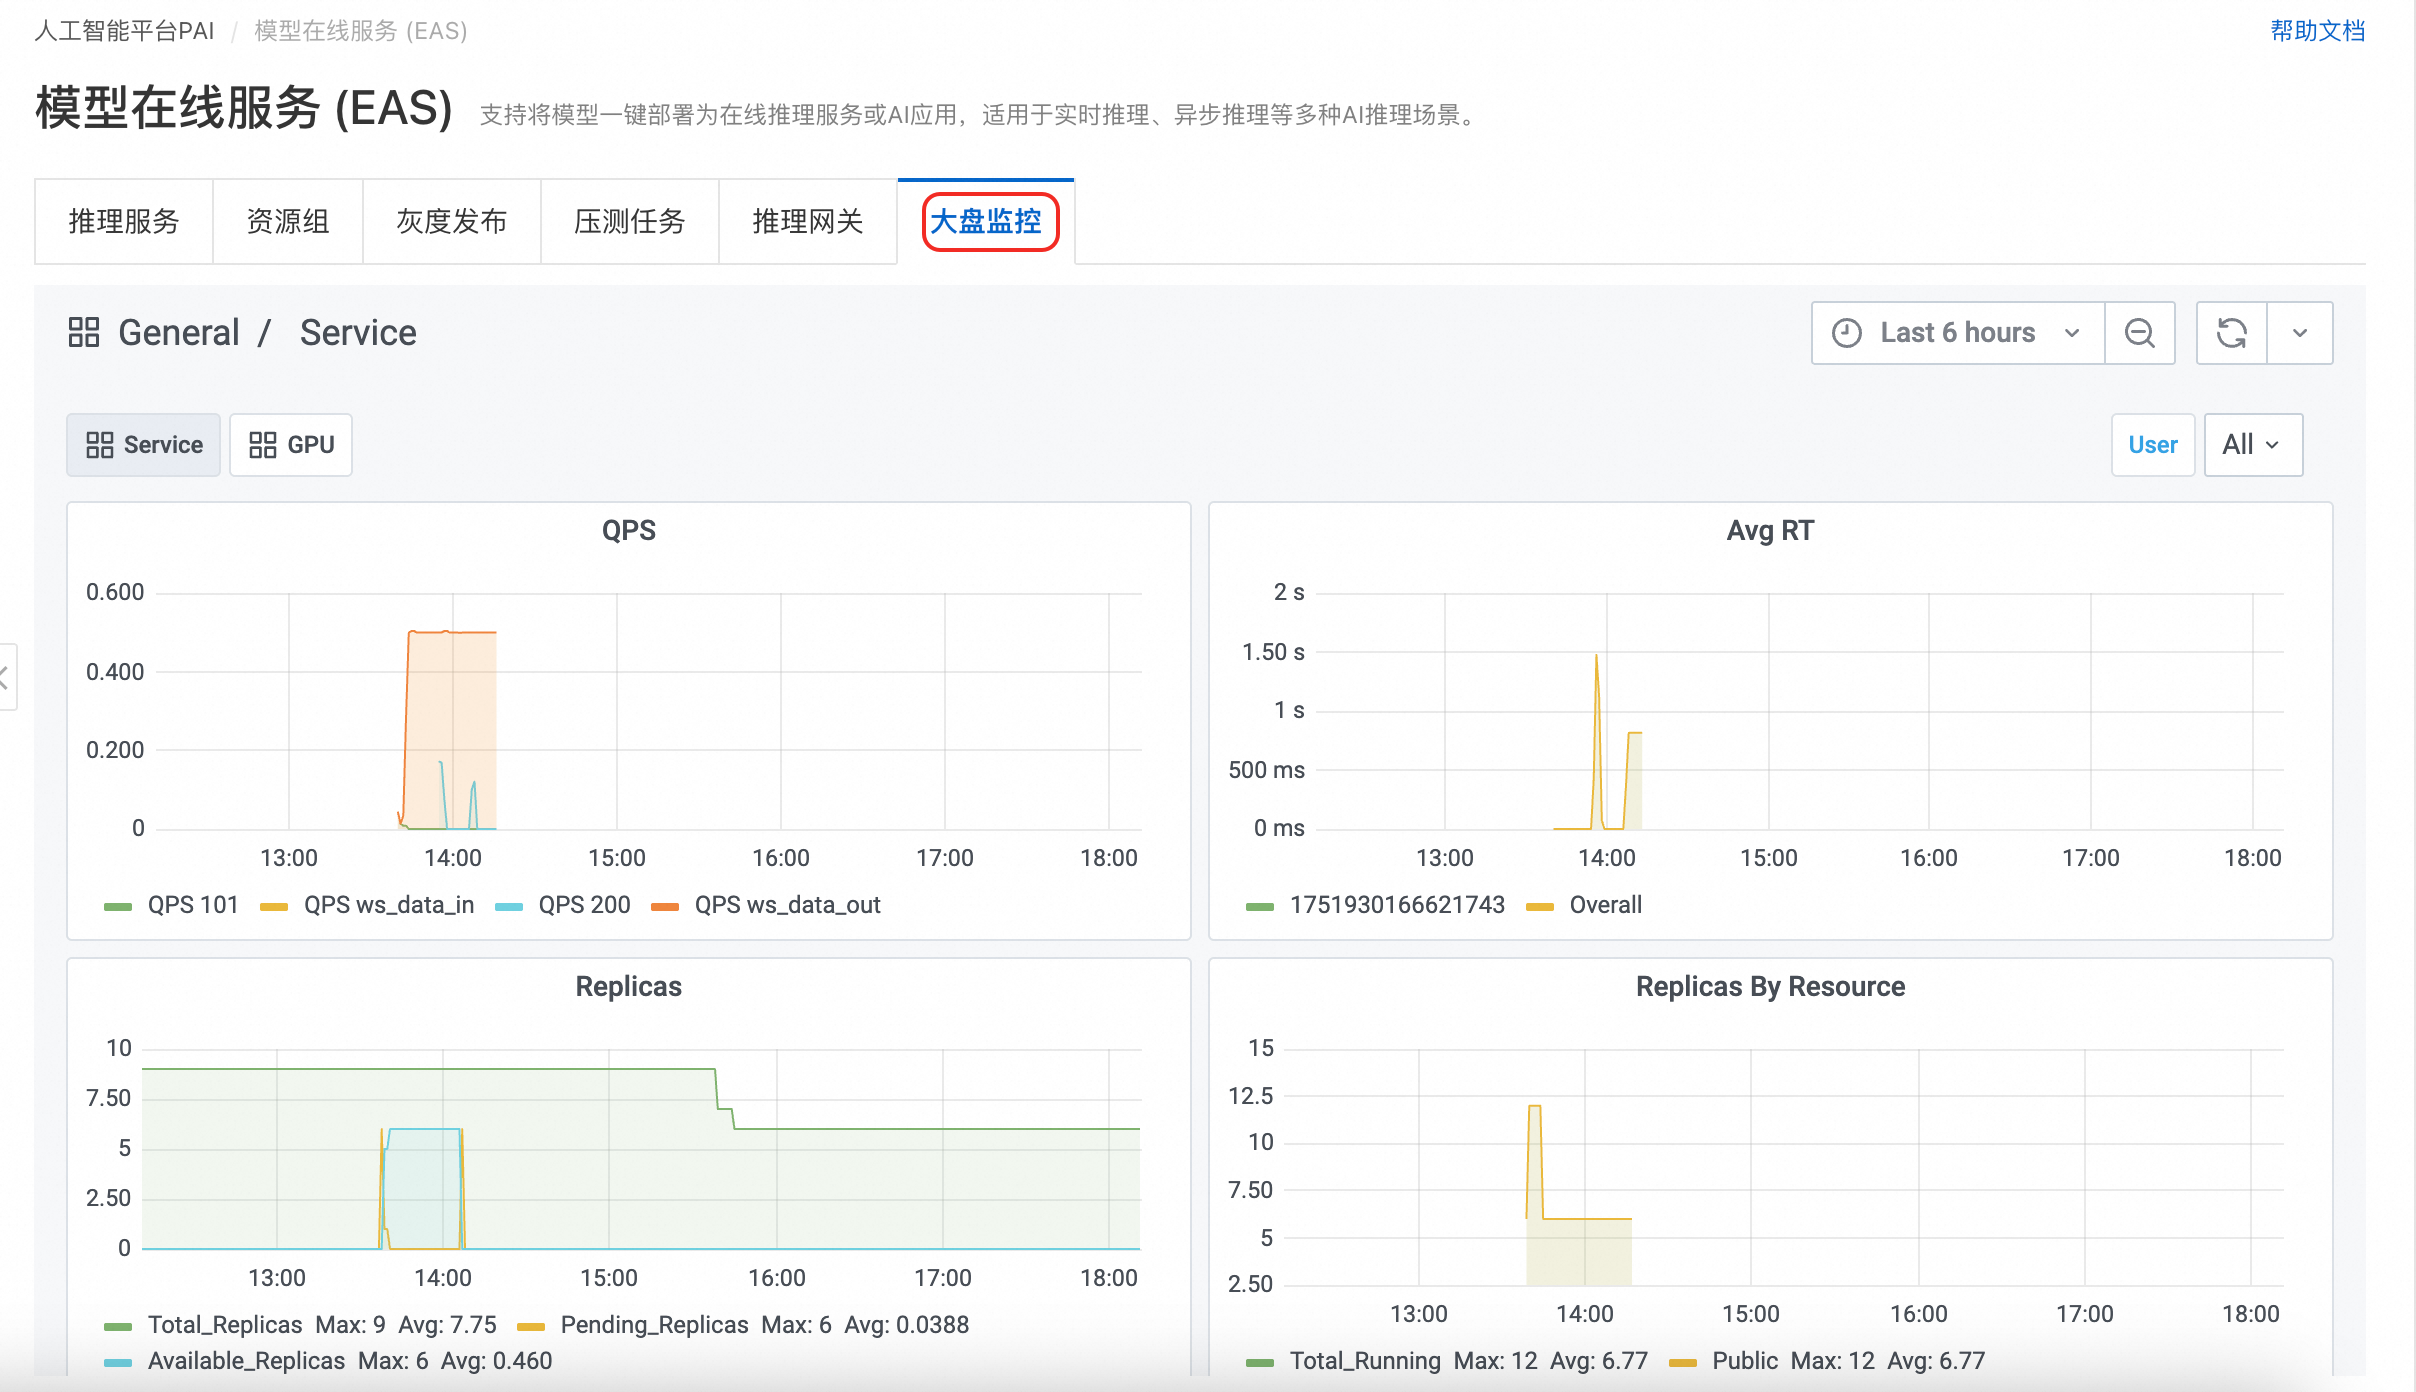This screenshot has height=1392, width=2416.
Task: Zoom out the time range
Action: [x=2140, y=333]
